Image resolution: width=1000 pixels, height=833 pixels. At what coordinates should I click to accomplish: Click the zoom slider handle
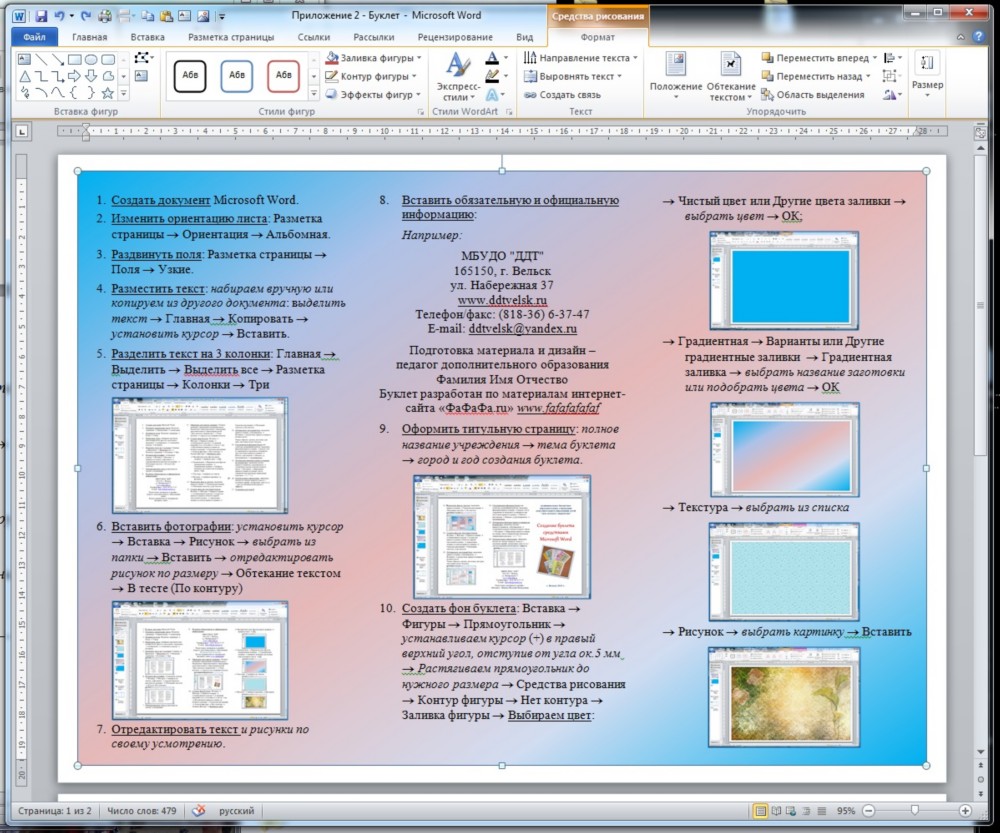click(x=914, y=810)
